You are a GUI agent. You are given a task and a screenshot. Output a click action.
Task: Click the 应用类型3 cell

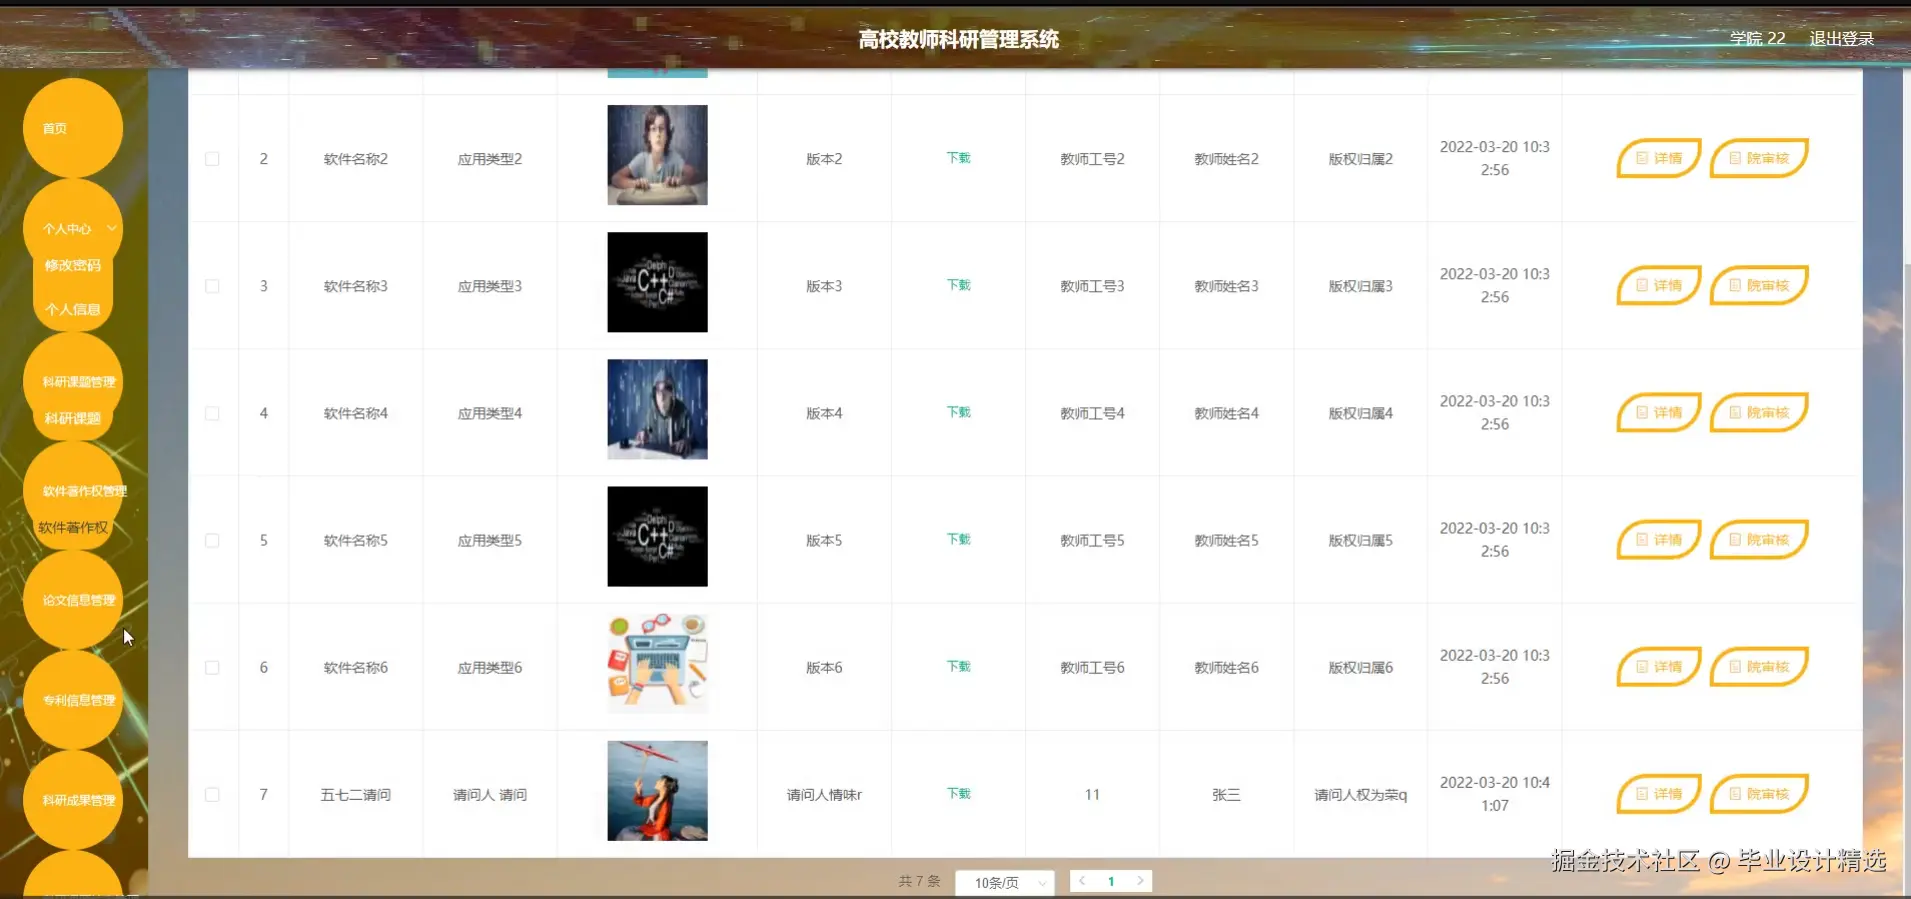(x=489, y=286)
